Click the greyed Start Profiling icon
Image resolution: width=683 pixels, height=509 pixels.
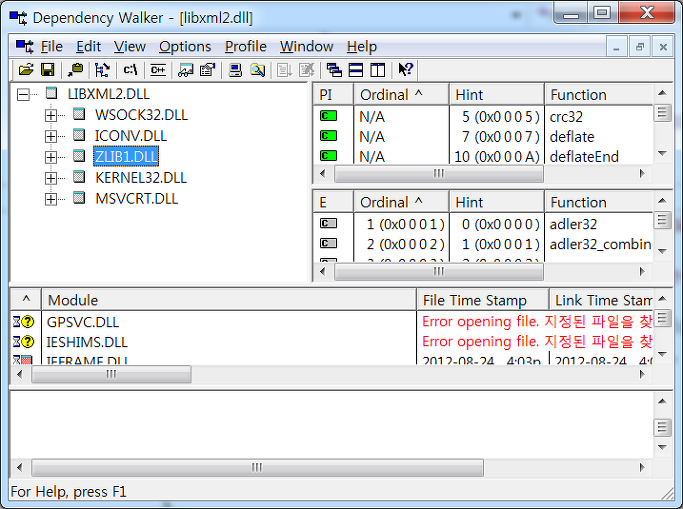(x=285, y=70)
